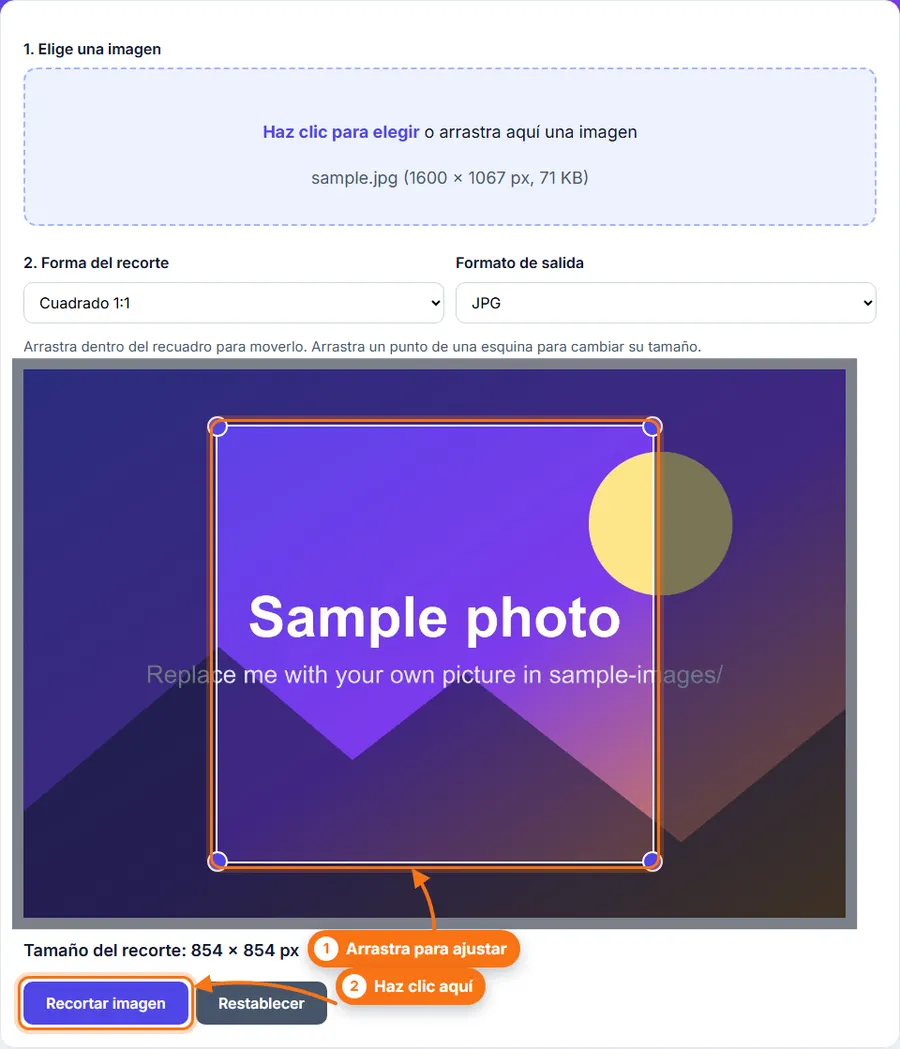The image size is (900, 1049).
Task: Open the JPG output format dropdown
Action: 666,303
